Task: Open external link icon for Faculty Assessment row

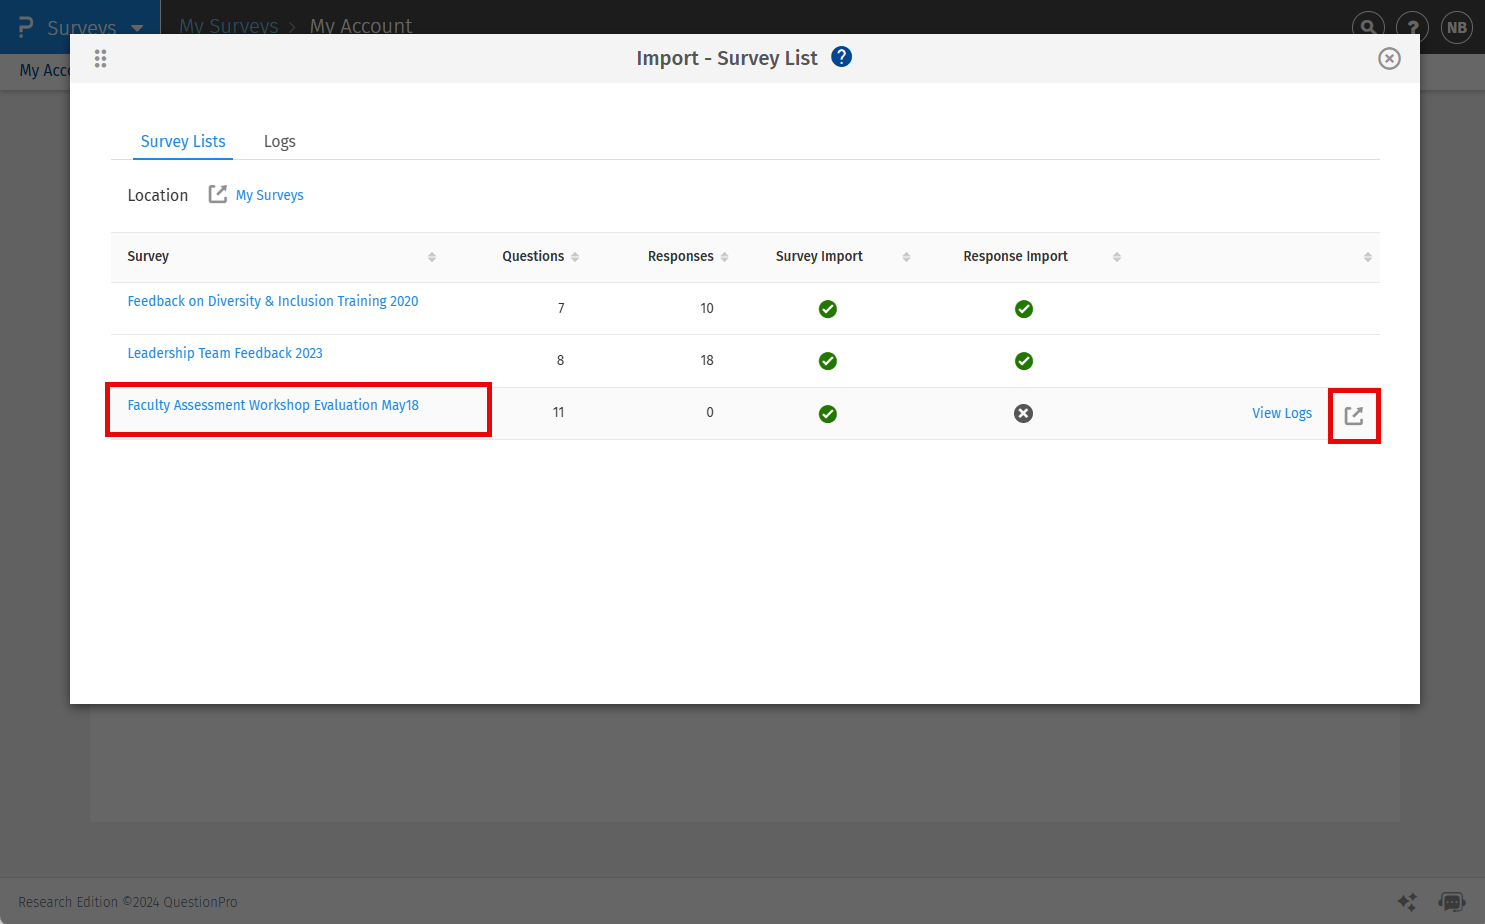Action: click(1353, 415)
